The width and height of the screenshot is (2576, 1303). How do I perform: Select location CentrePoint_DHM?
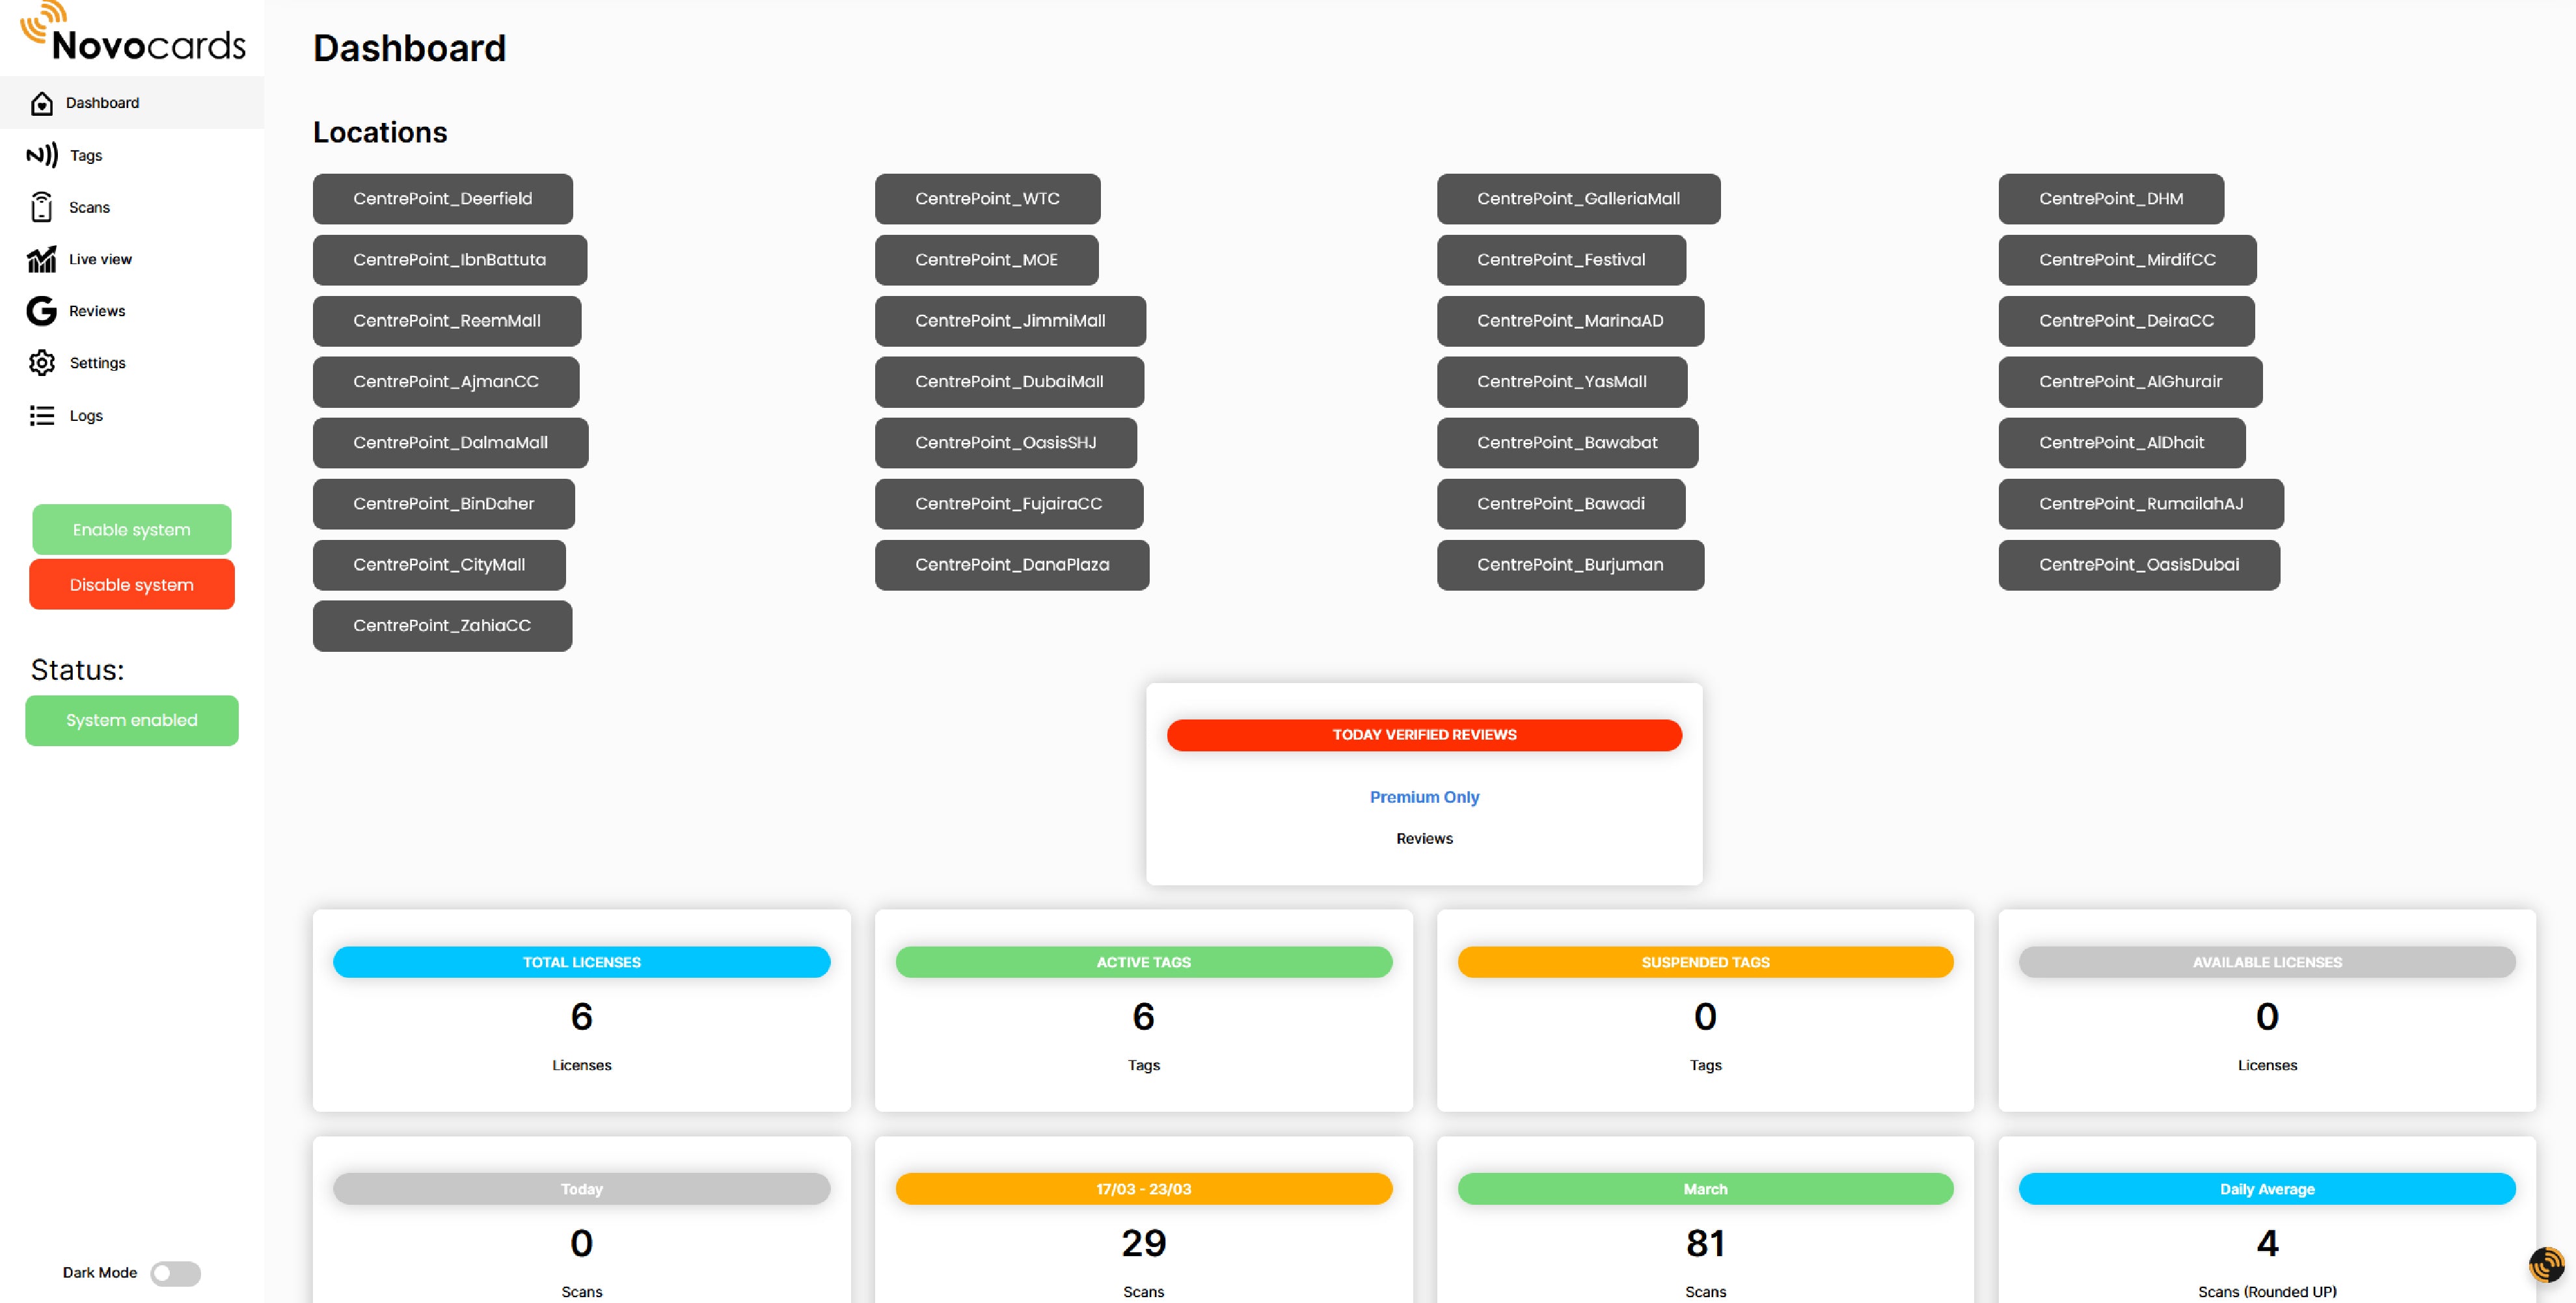2111,199
